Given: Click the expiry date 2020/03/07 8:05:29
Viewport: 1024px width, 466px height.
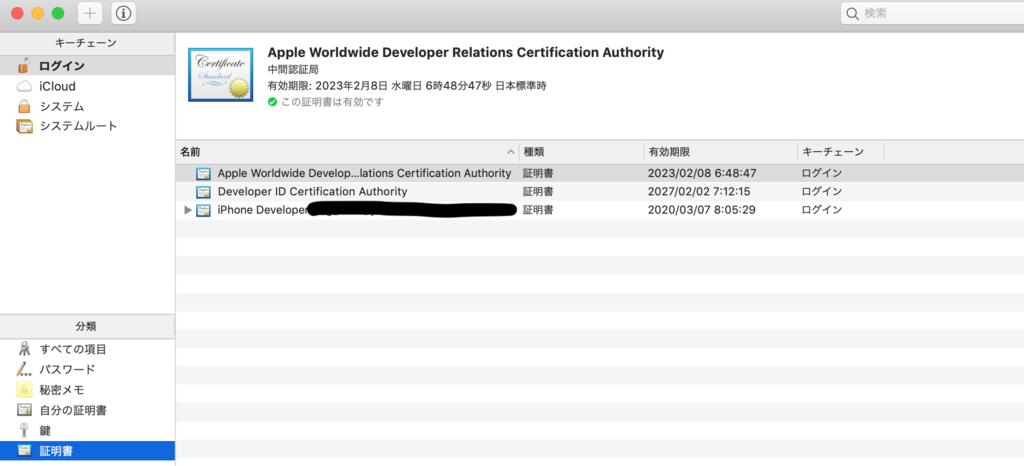Looking at the screenshot, I should 702,210.
